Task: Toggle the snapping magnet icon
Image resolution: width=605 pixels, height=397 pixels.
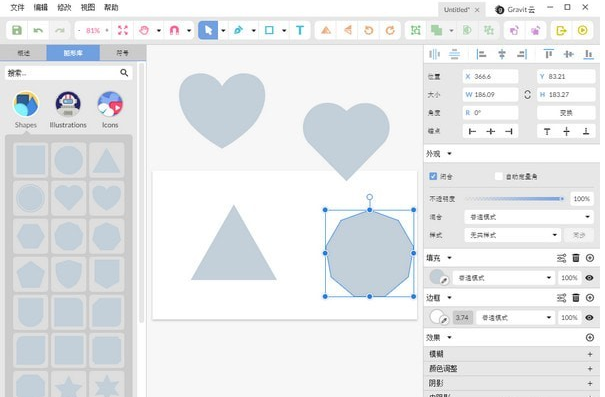Action: 174,30
